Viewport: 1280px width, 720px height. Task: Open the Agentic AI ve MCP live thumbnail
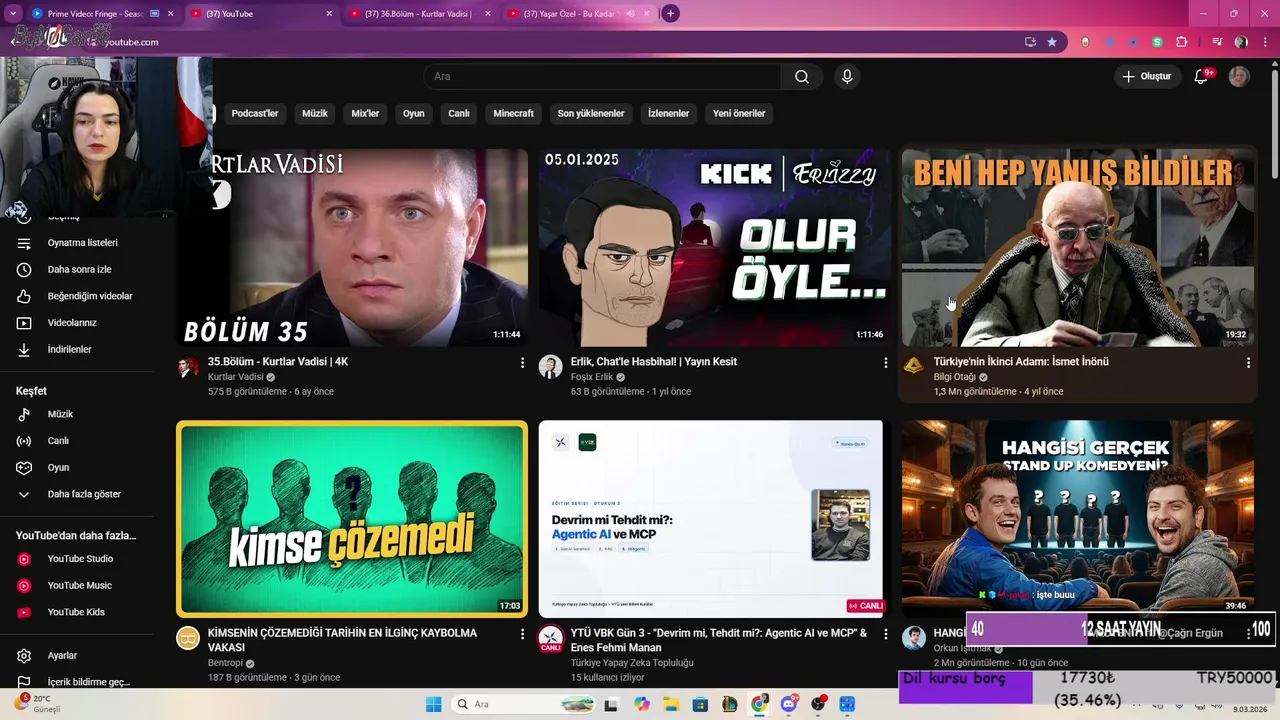tap(711, 519)
